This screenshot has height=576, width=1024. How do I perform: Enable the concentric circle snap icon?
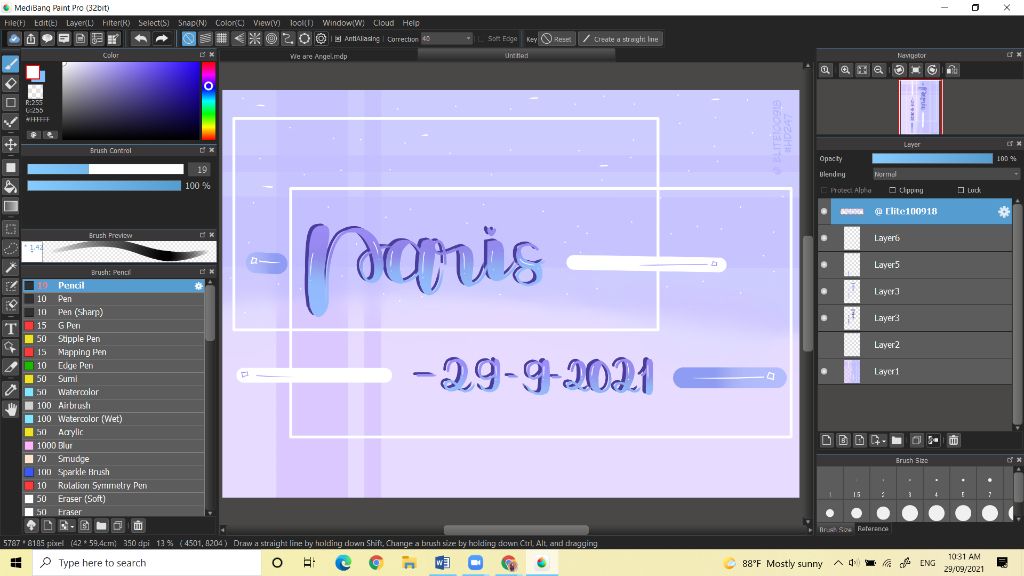tap(271, 39)
